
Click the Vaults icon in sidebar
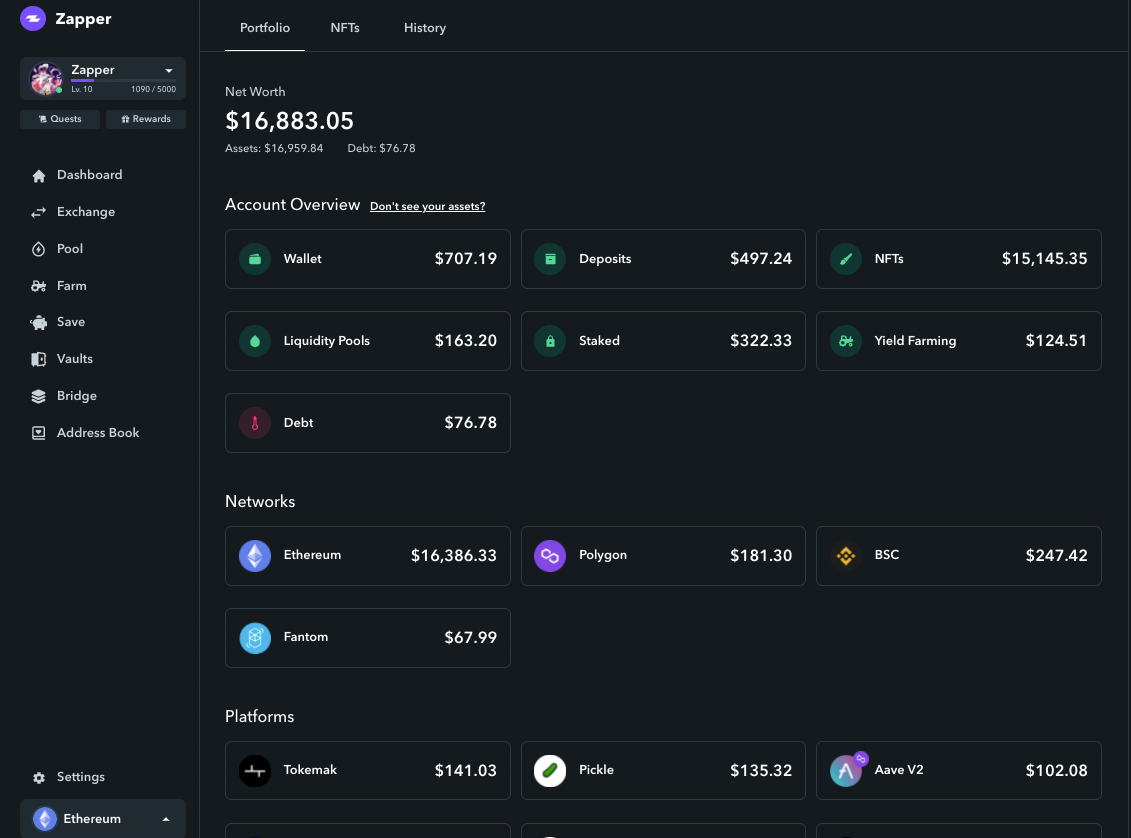39,359
